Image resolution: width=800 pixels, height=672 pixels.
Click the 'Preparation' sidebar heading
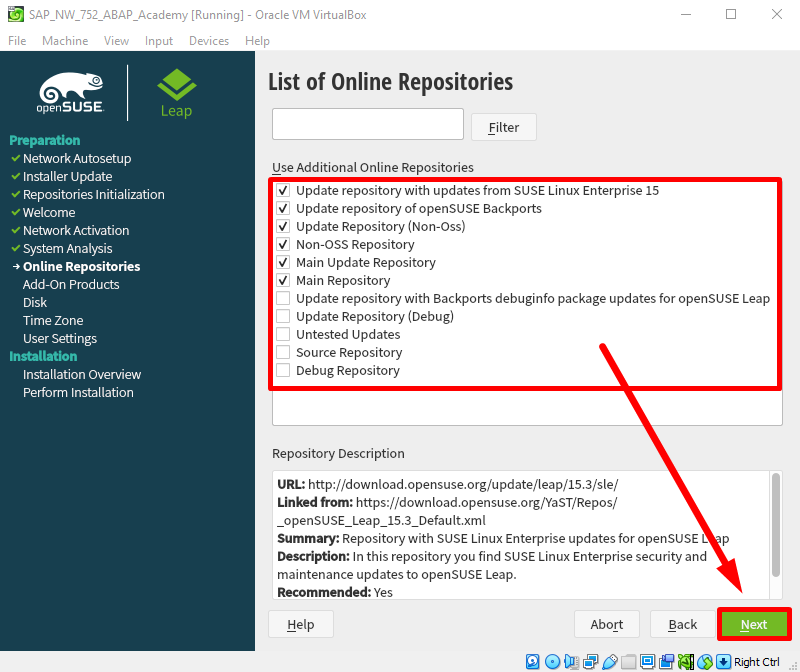pyautogui.click(x=45, y=140)
